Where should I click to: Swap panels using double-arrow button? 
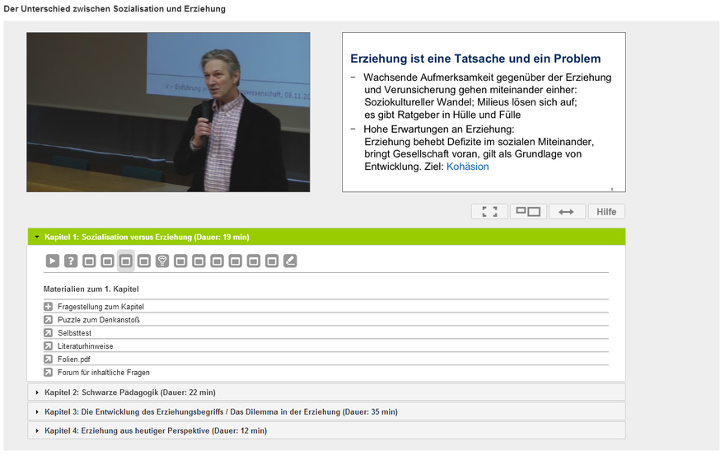click(x=566, y=212)
